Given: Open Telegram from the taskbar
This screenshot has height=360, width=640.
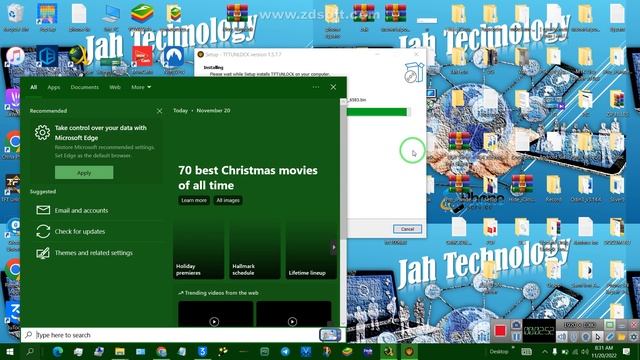Looking at the screenshot, I should point(285,351).
